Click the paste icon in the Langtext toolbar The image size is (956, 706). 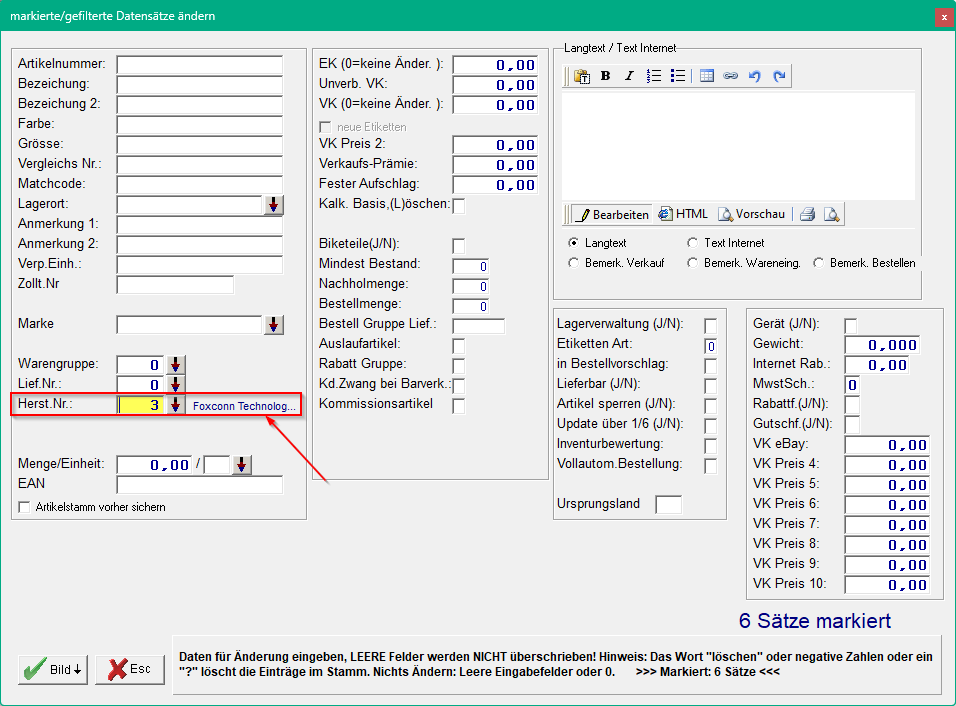click(582, 76)
